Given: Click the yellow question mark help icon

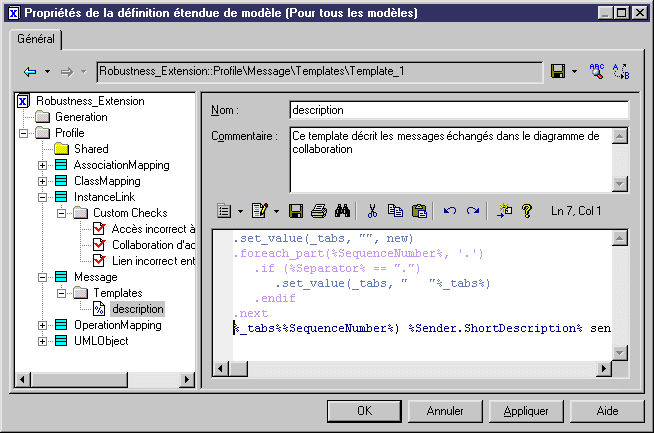Looking at the screenshot, I should coord(526,211).
